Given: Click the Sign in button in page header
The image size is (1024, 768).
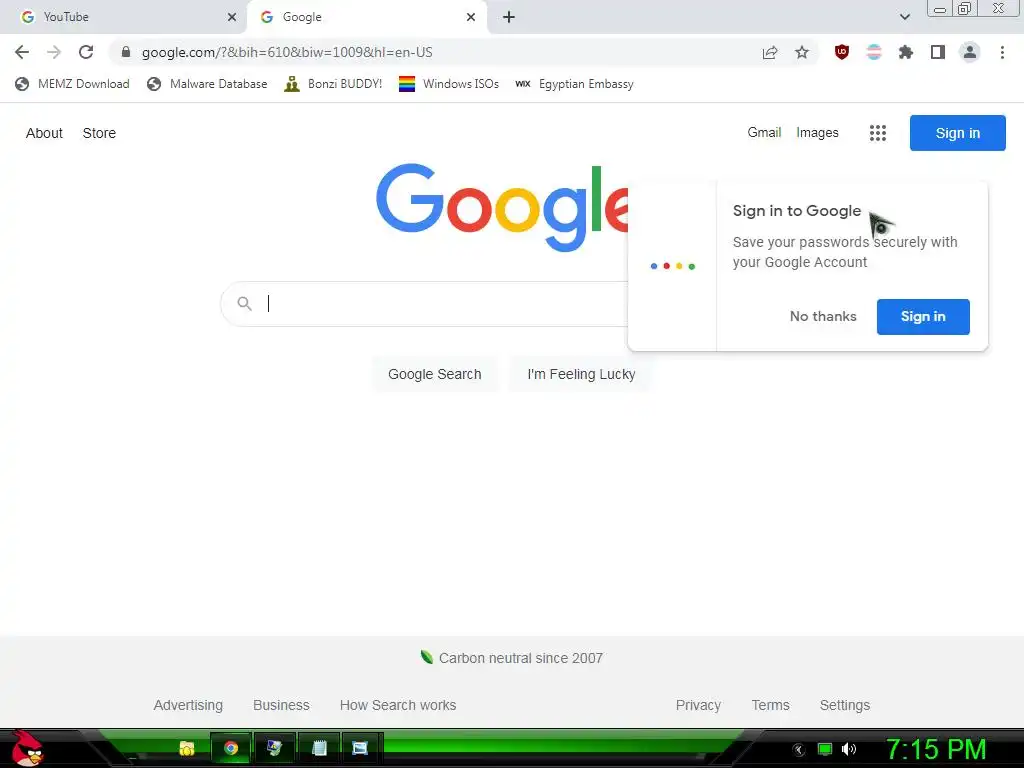Looking at the screenshot, I should coord(957,133).
